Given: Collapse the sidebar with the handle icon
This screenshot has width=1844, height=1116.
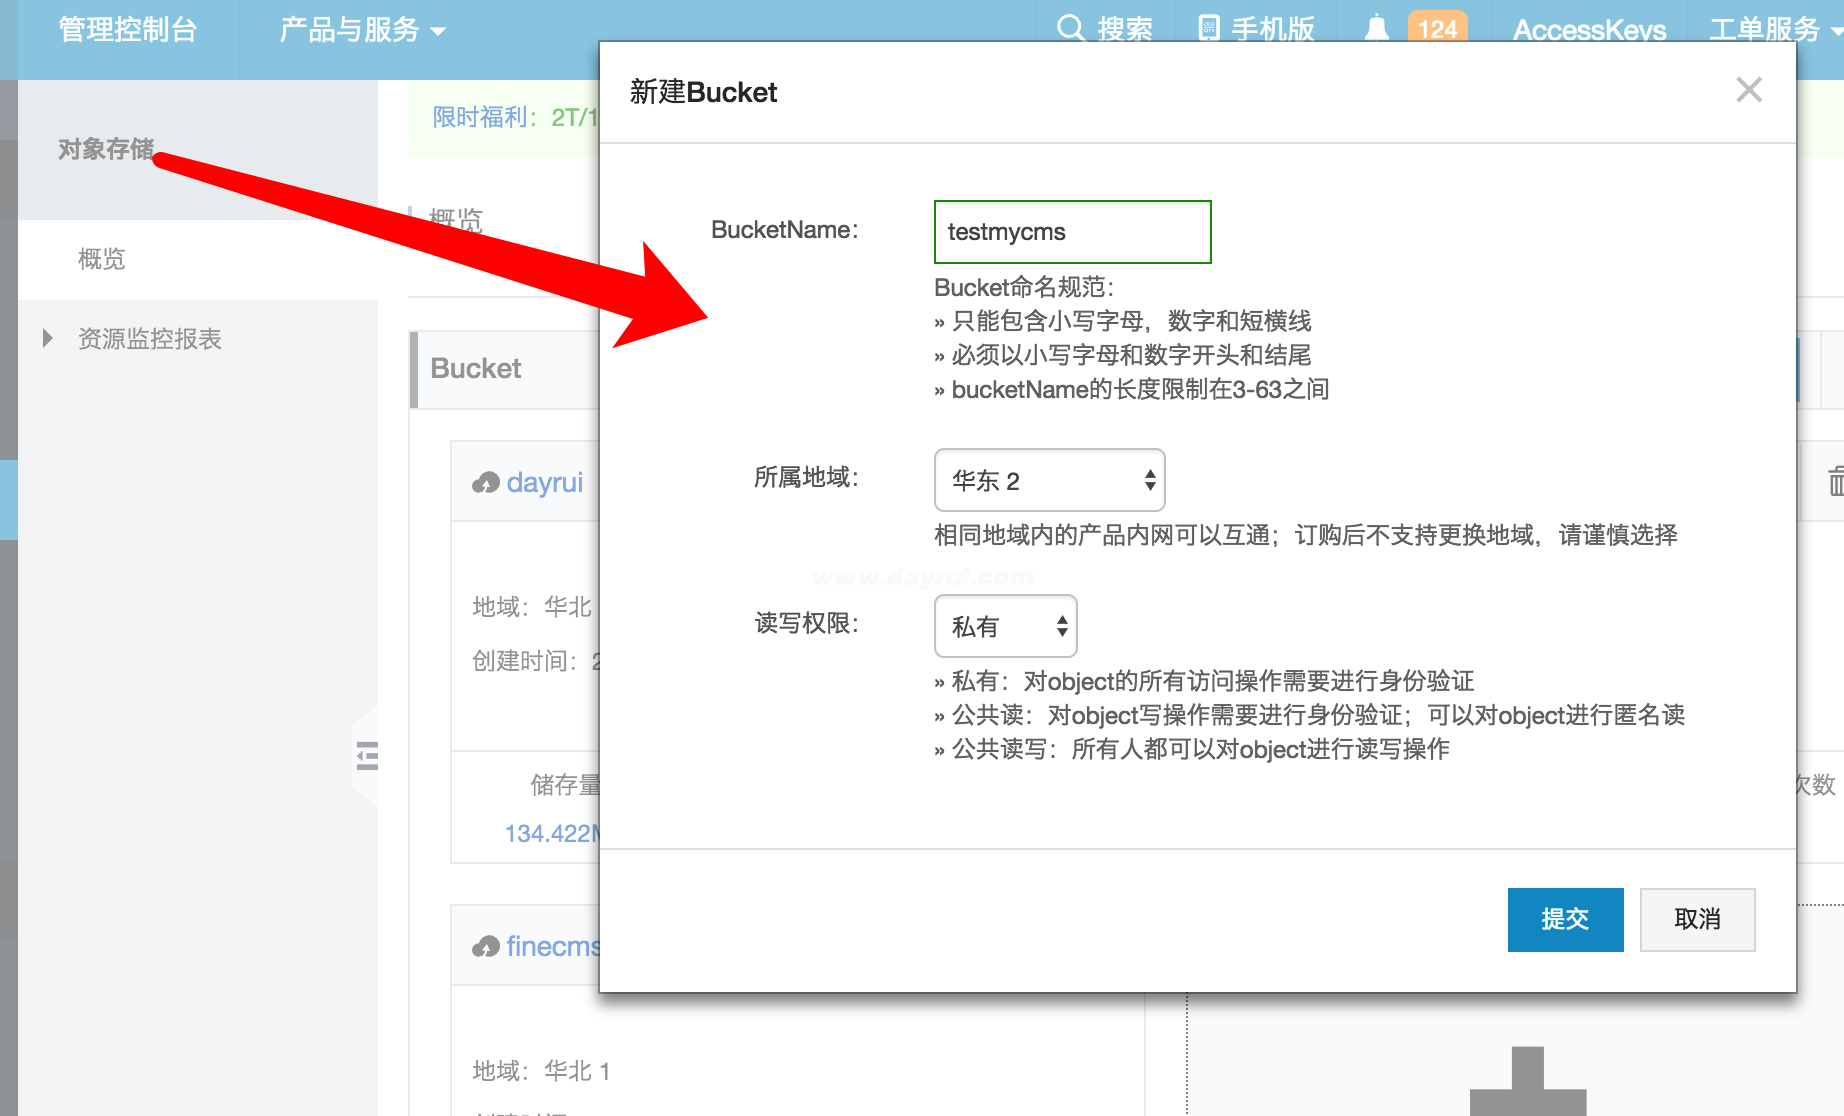Looking at the screenshot, I should pos(367,755).
